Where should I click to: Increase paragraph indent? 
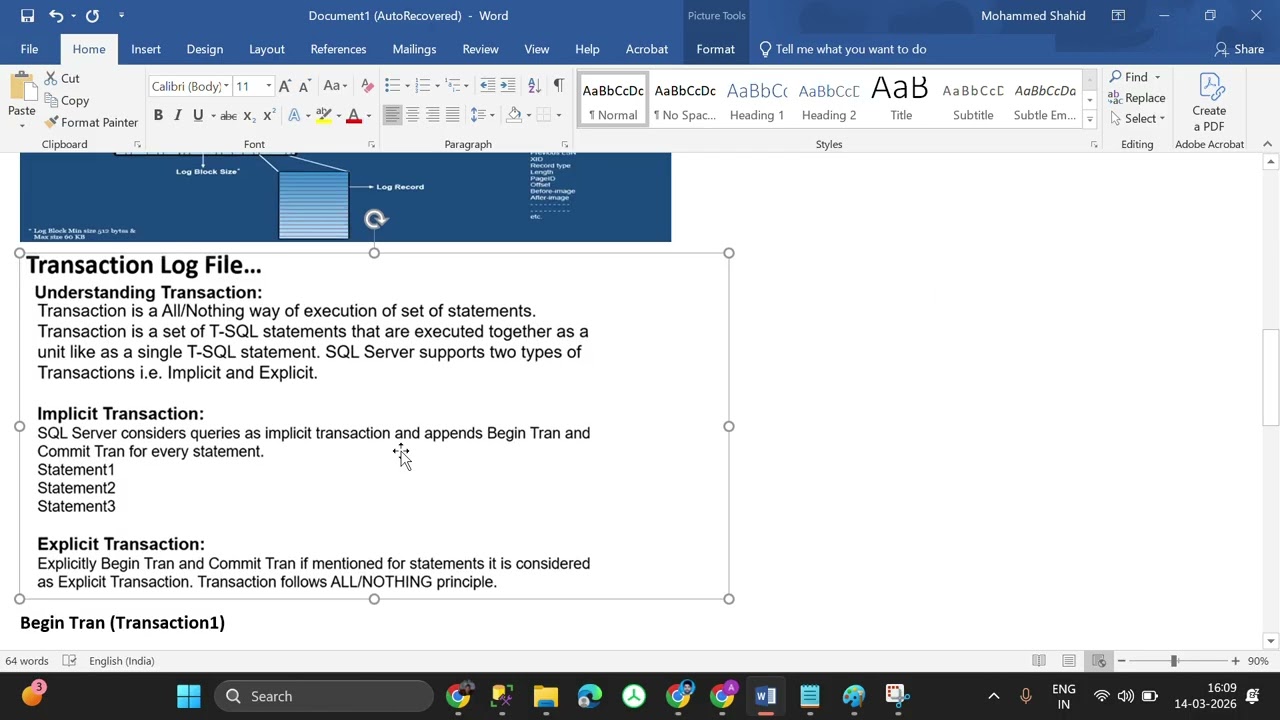click(x=508, y=86)
